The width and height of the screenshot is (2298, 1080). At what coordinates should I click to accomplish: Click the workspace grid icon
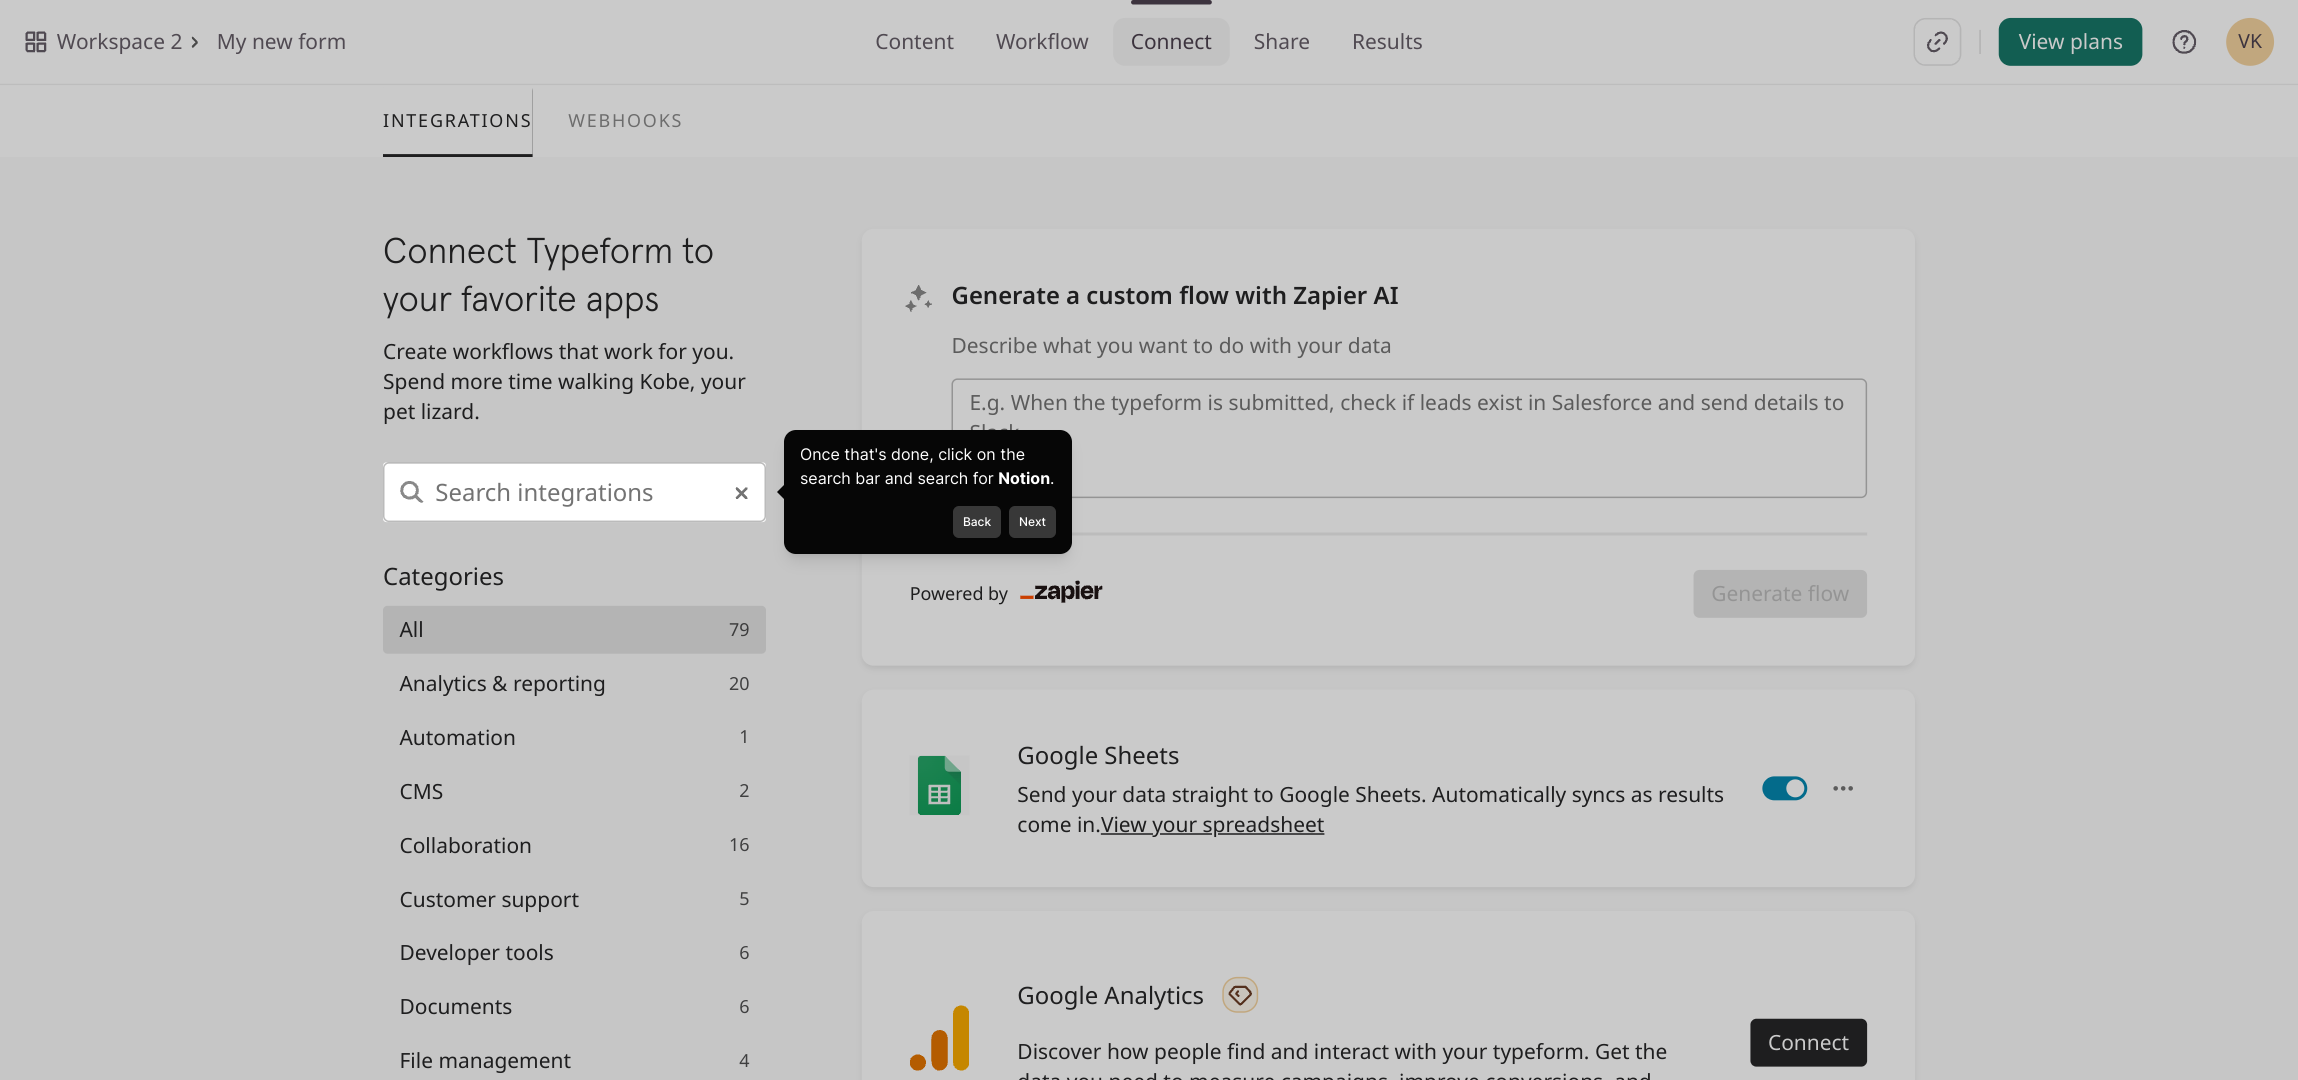pos(35,42)
